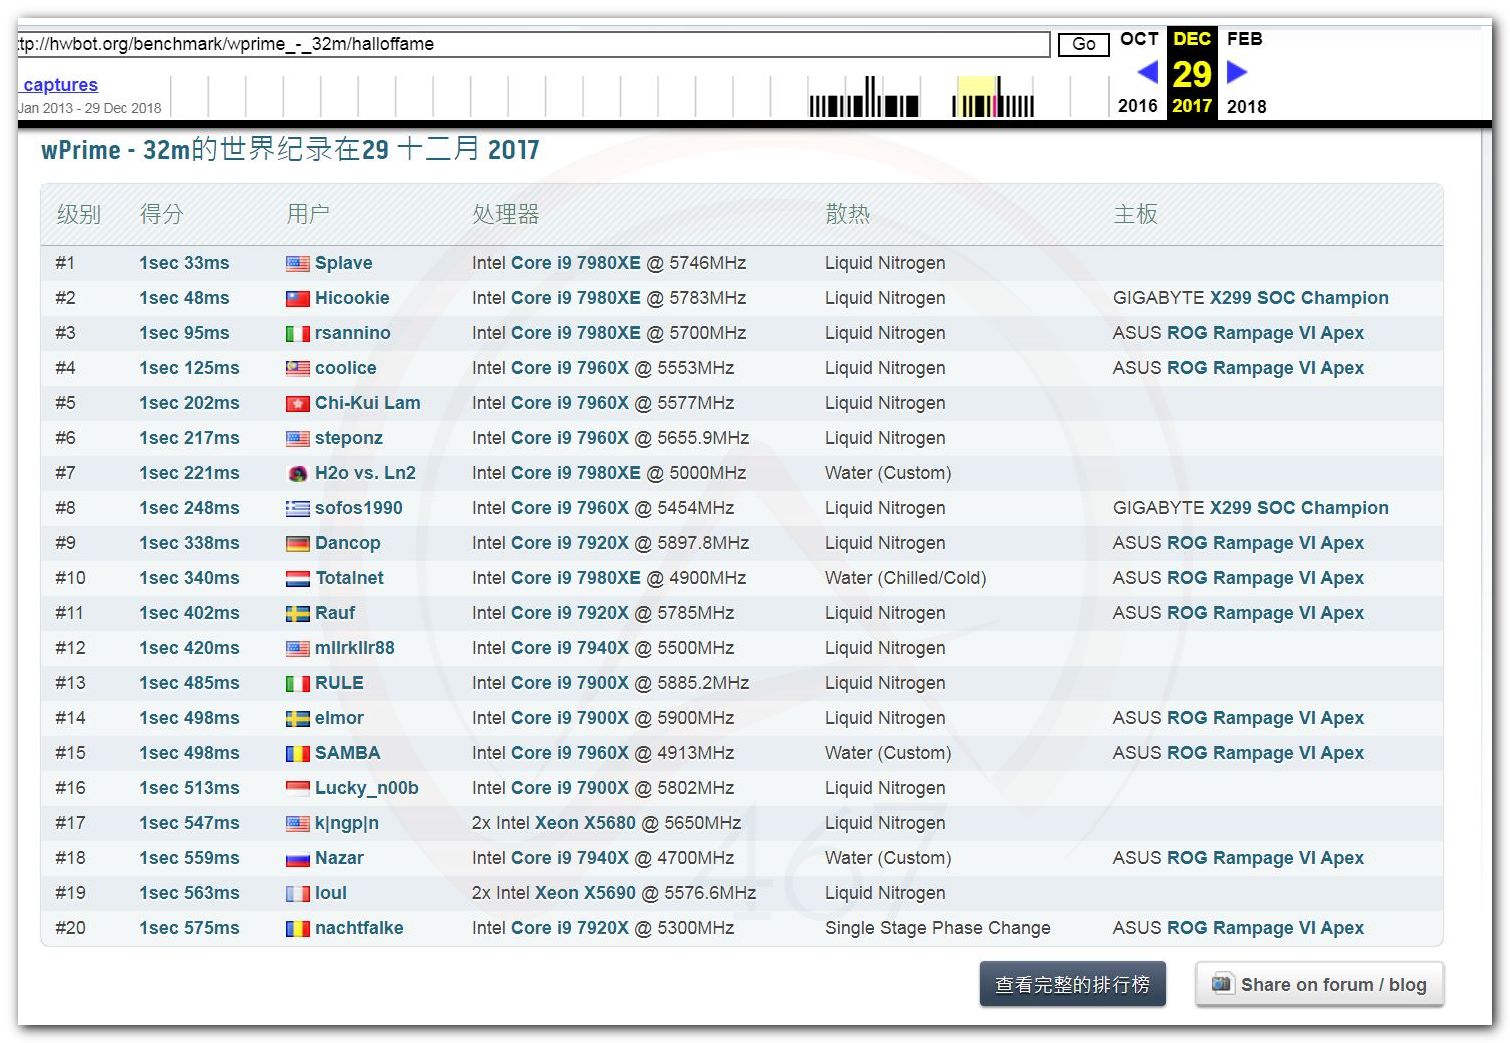Jump to year 2016 captures
This screenshot has width=1510, height=1043.
1138,106
